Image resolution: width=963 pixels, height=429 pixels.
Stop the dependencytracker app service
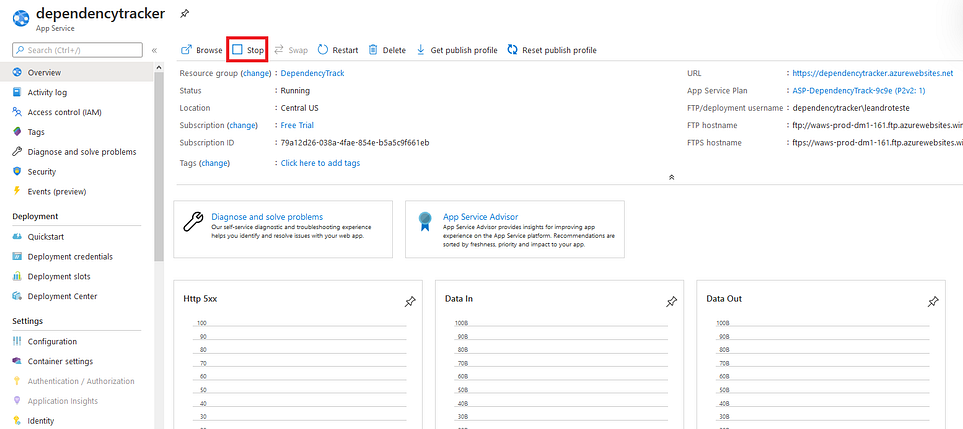(x=248, y=50)
